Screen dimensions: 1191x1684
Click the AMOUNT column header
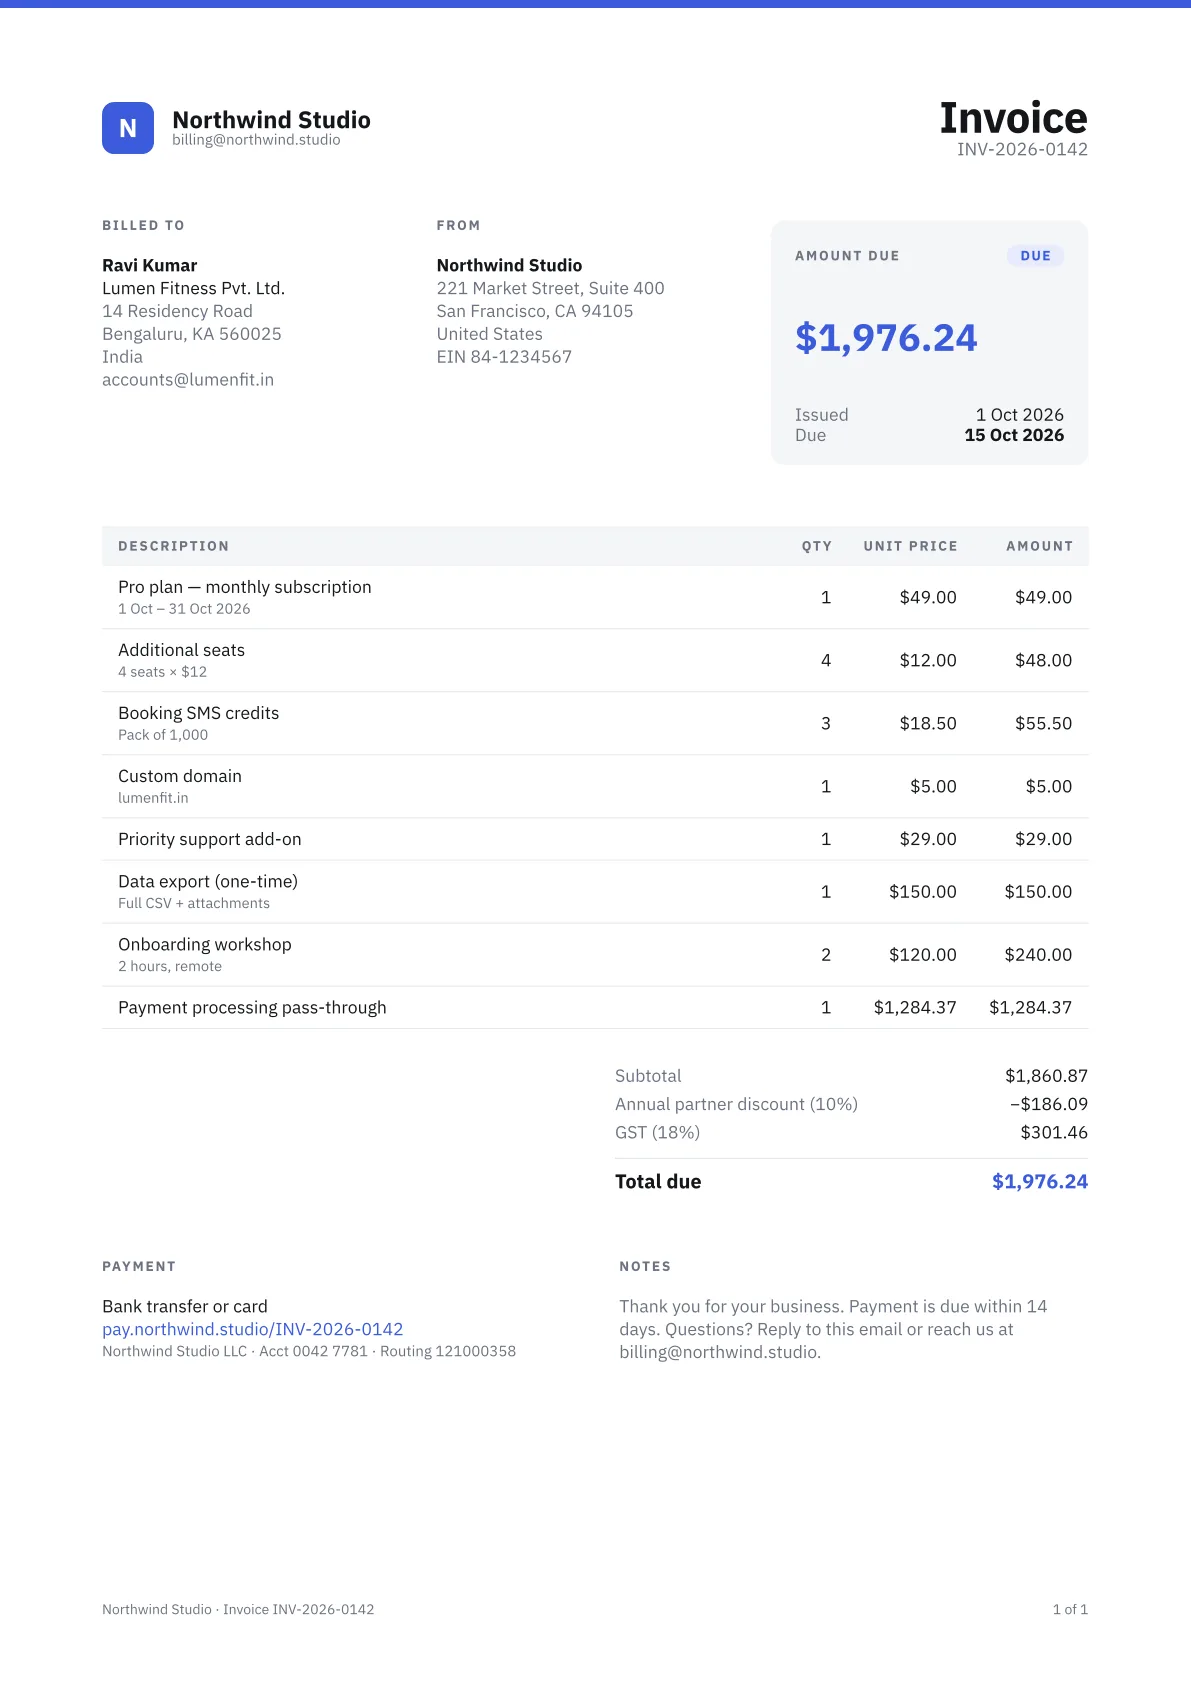click(x=1040, y=546)
